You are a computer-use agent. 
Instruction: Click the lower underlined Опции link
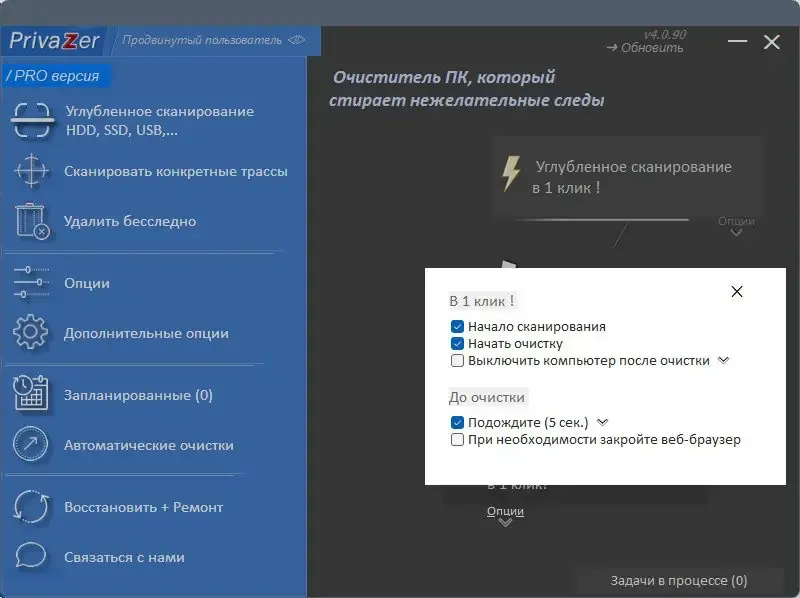505,511
